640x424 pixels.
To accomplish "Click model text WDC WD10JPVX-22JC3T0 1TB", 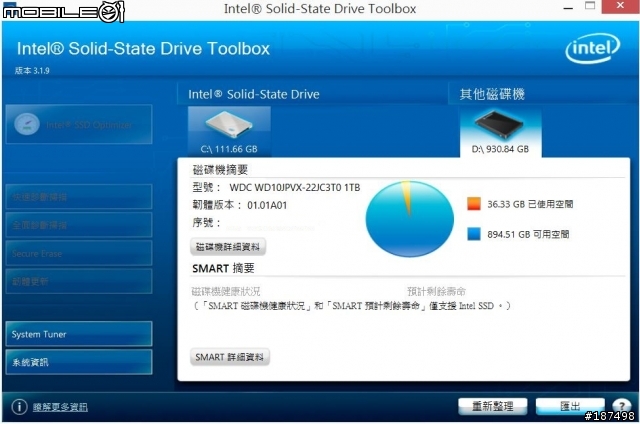I will point(295,188).
